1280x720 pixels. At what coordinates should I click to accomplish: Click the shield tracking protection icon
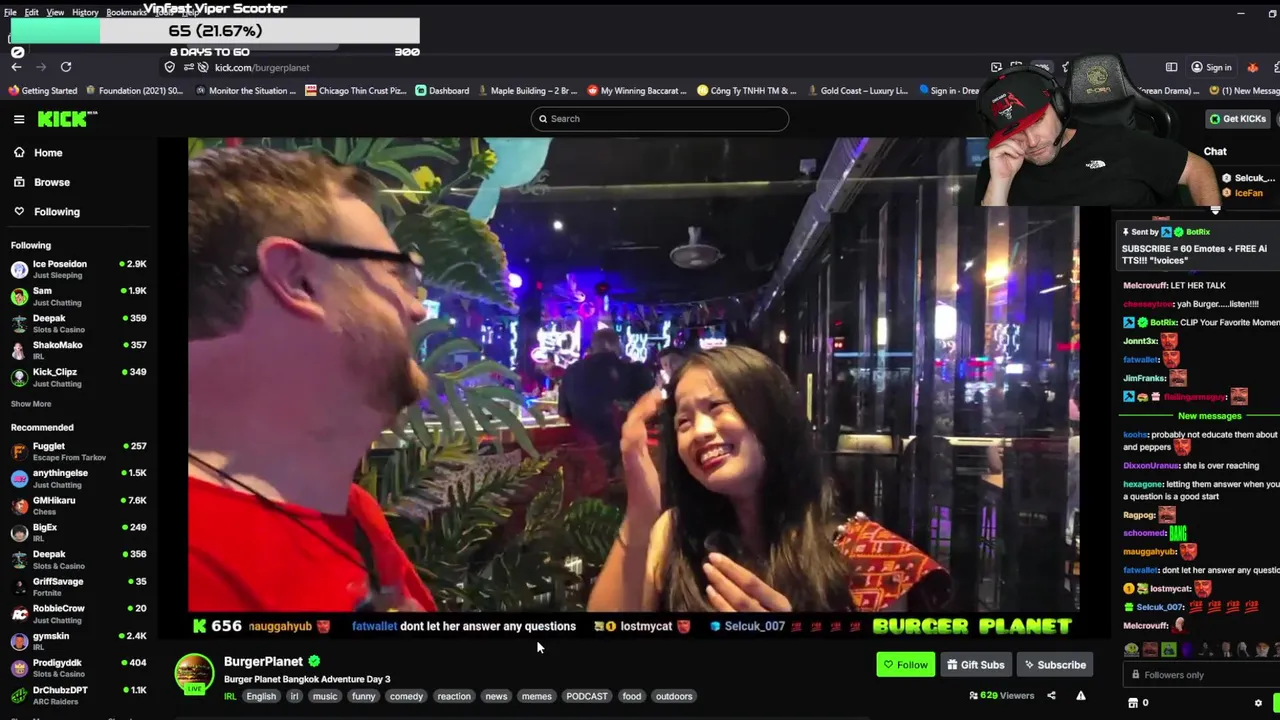click(170, 67)
